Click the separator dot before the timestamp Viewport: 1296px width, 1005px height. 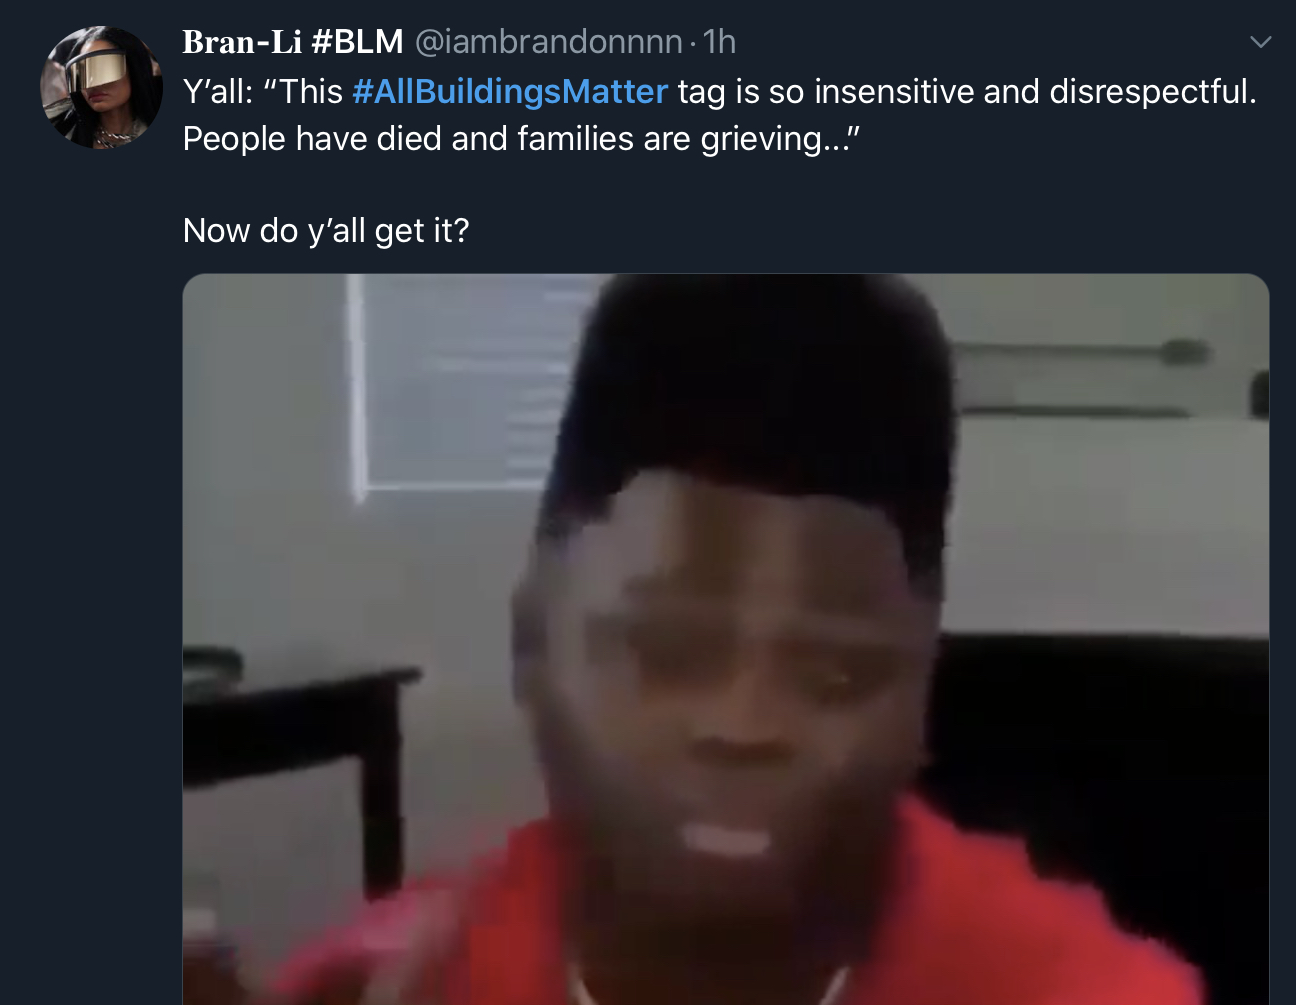tap(693, 43)
